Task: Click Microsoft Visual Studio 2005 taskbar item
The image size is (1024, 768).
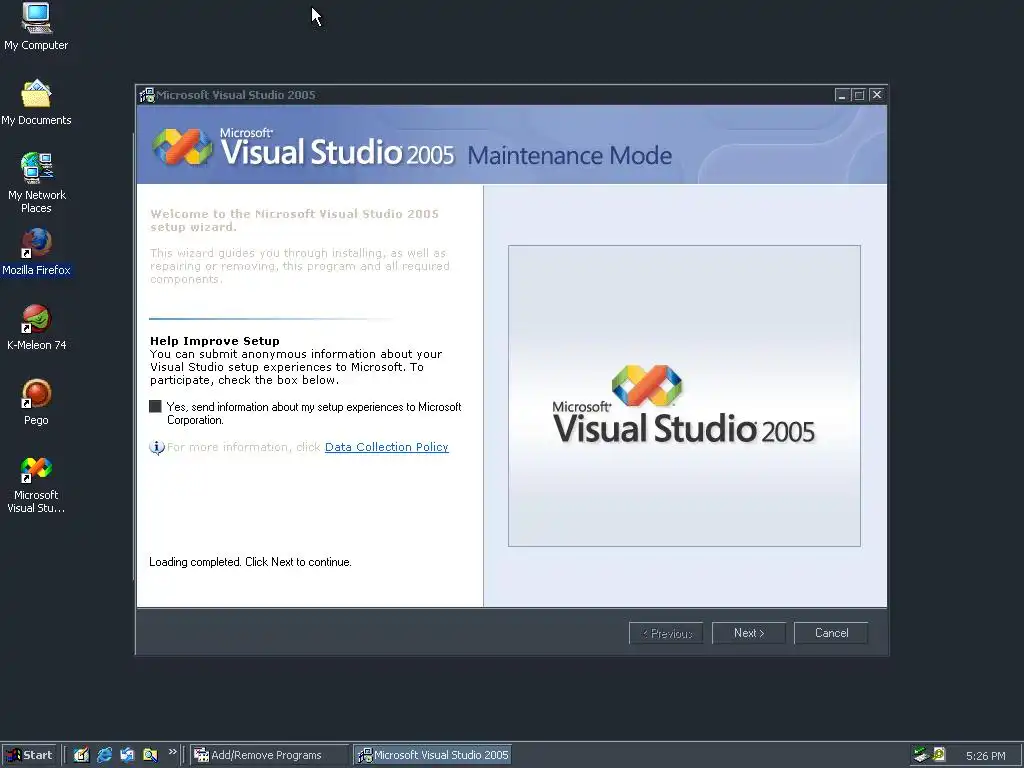Action: coord(432,755)
